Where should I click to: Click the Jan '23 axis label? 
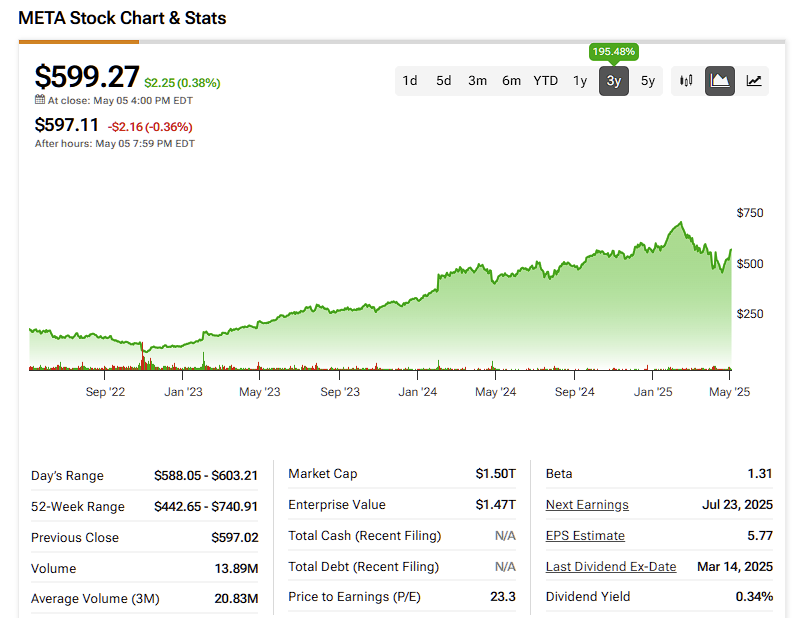(183, 392)
